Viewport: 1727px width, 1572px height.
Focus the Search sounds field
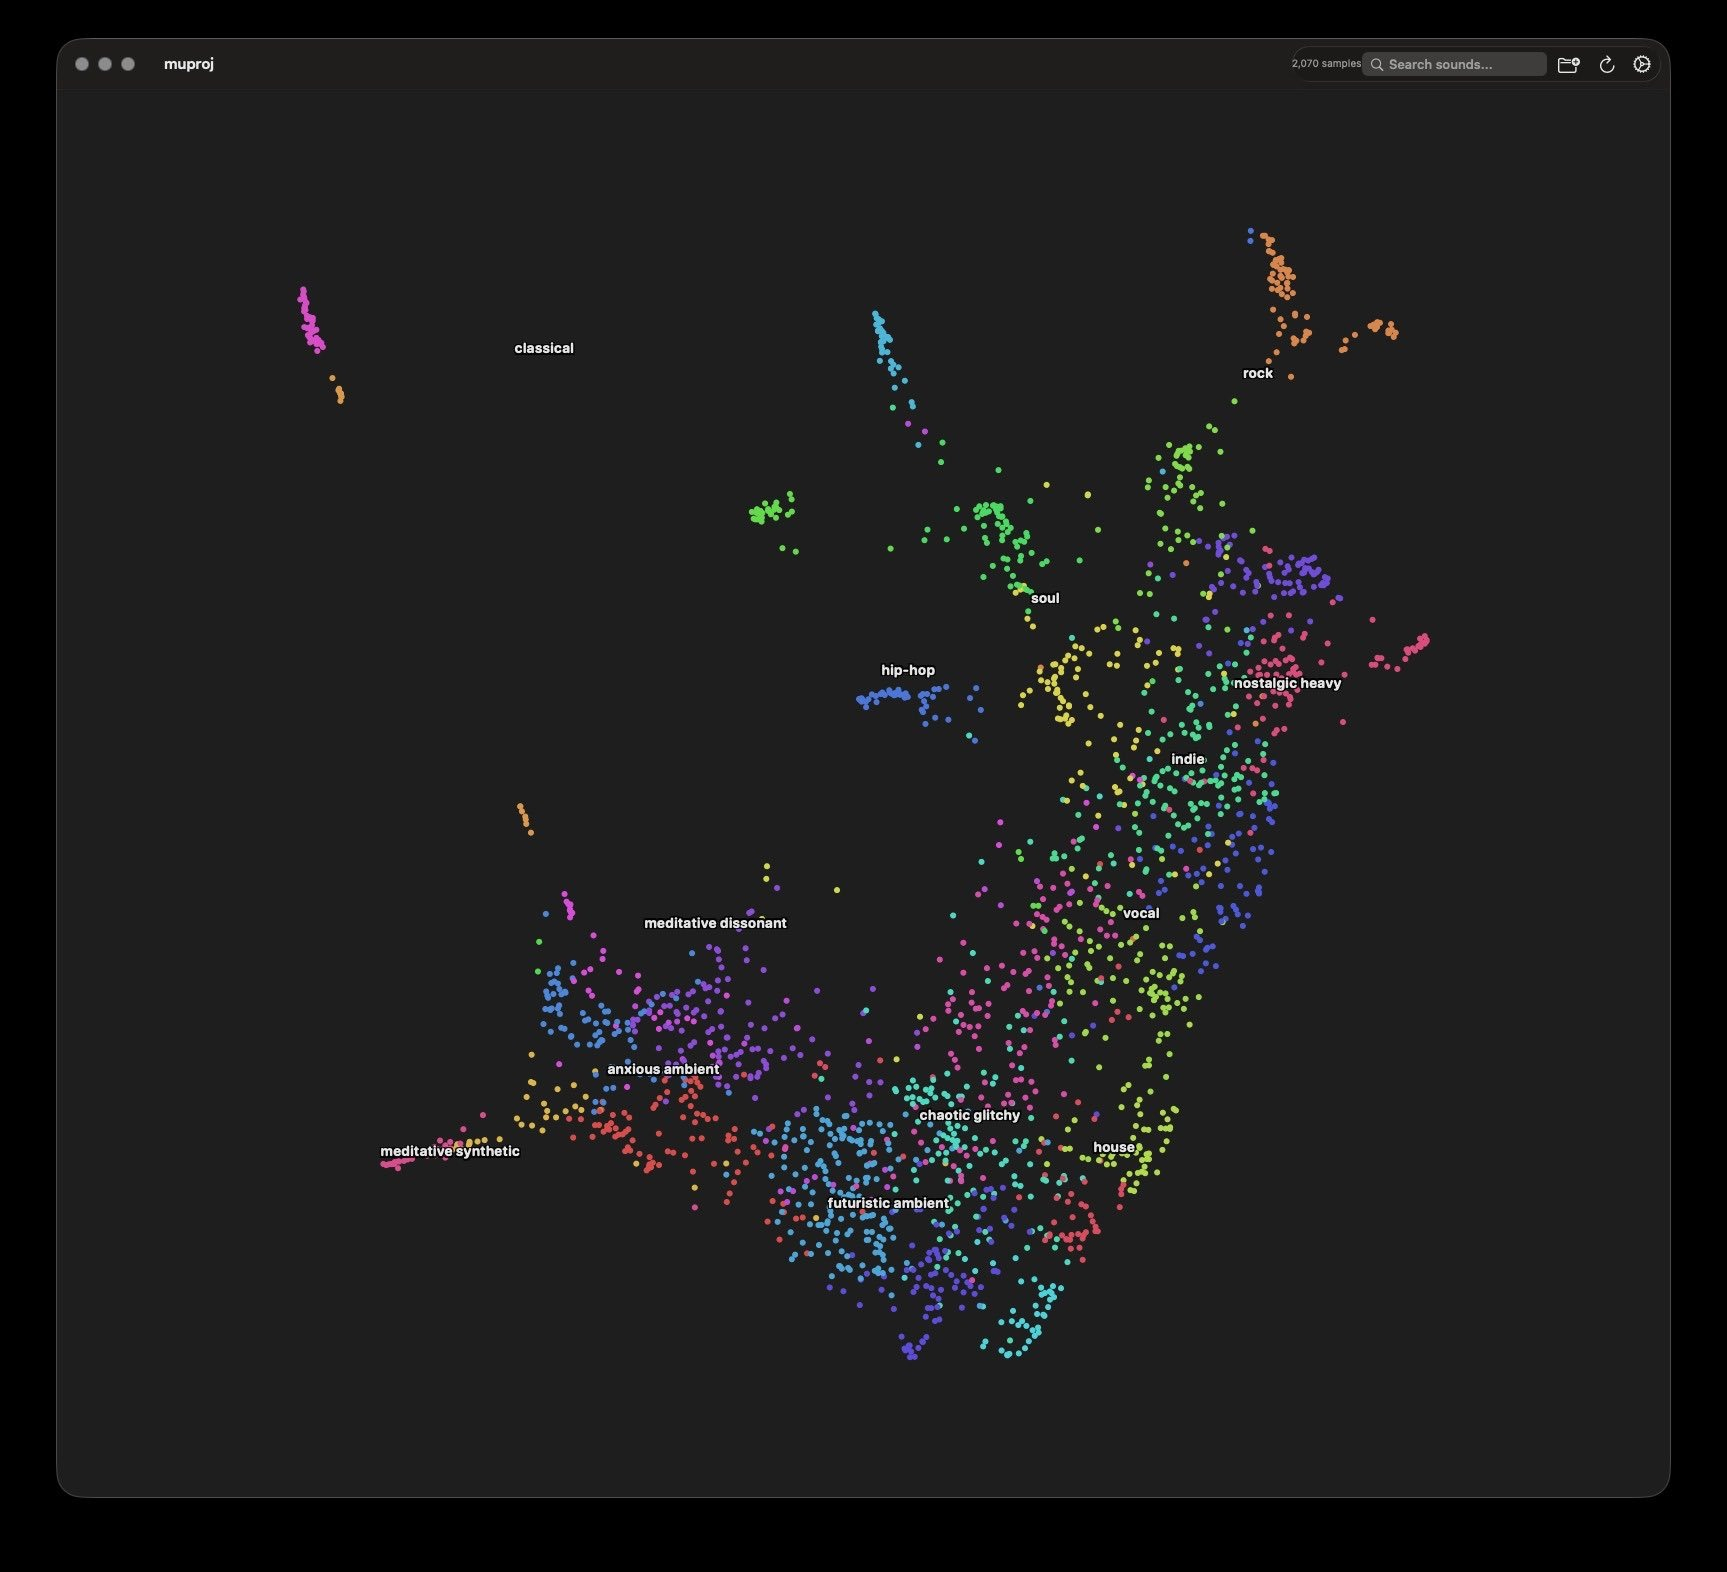click(x=1455, y=65)
